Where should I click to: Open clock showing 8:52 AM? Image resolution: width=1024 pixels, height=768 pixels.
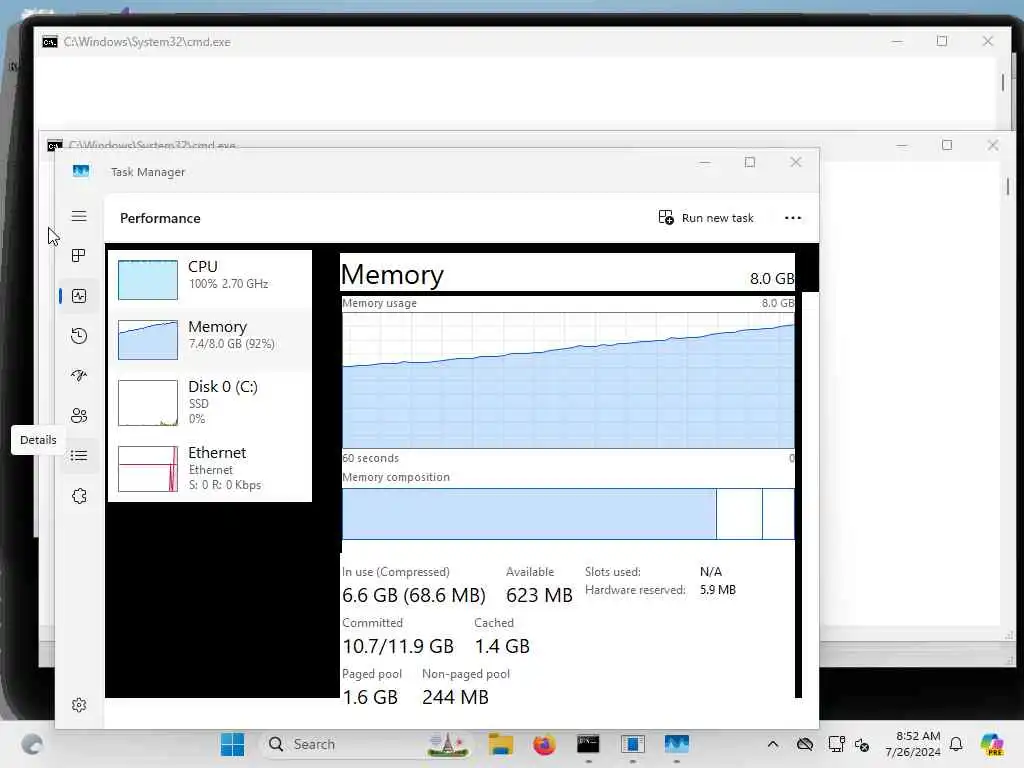coord(912,744)
